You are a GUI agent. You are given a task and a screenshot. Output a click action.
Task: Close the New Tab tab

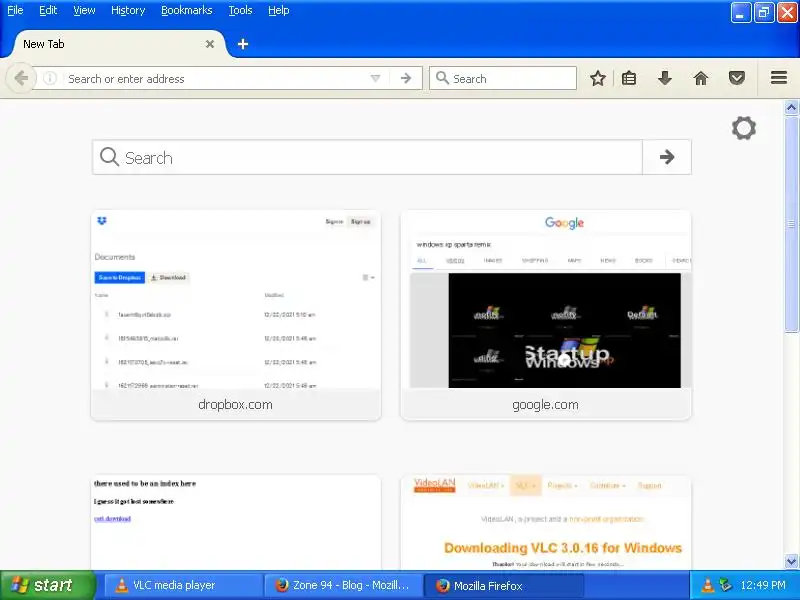coord(210,44)
